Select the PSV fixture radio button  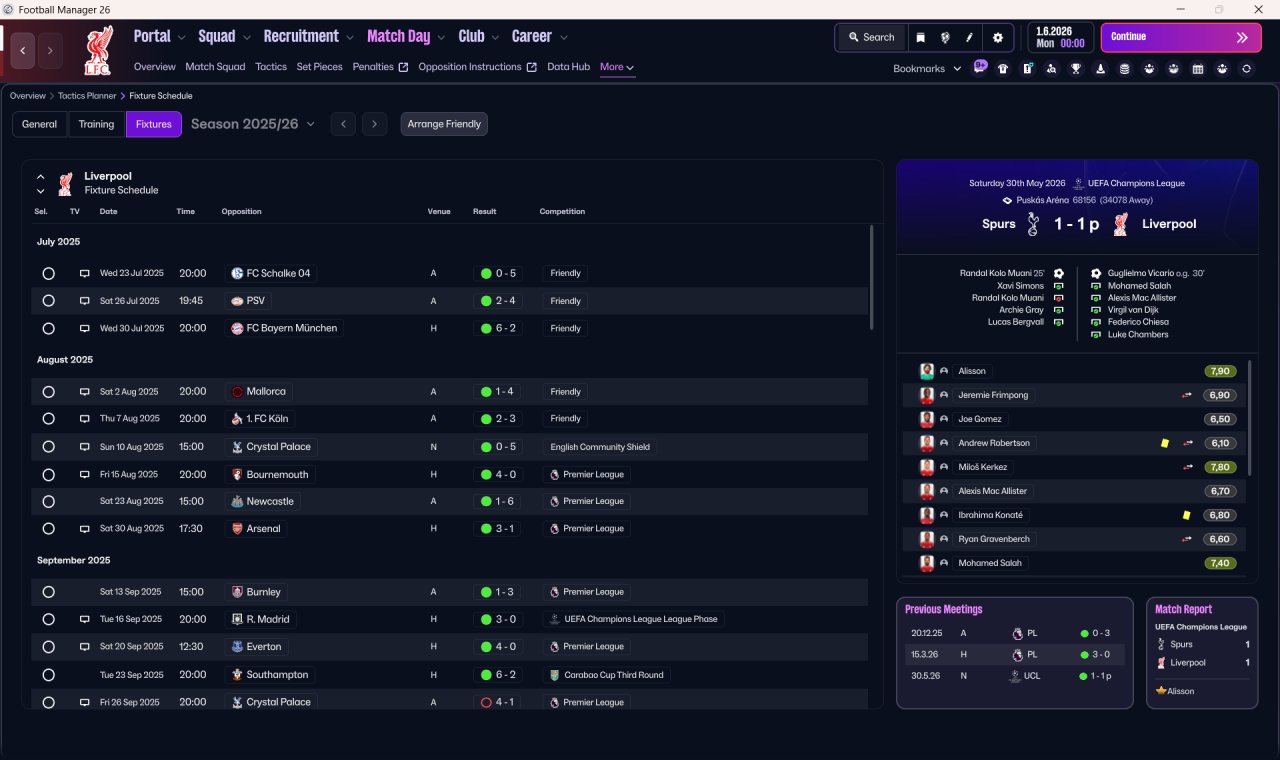click(x=48, y=301)
